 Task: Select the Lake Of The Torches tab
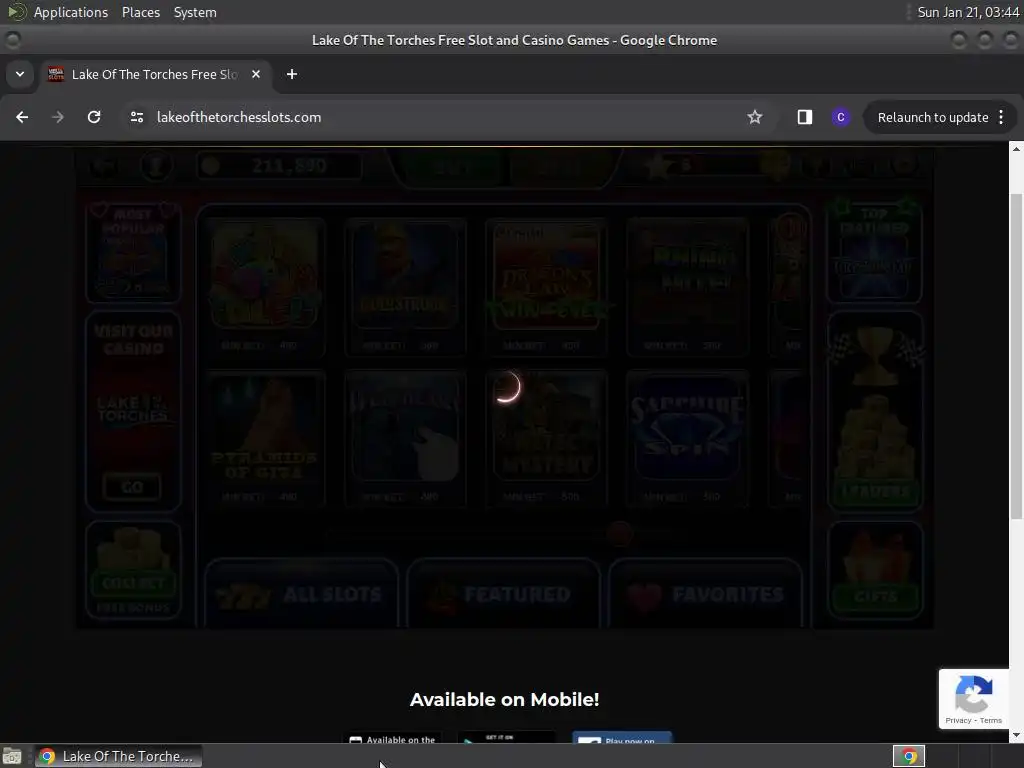155,74
